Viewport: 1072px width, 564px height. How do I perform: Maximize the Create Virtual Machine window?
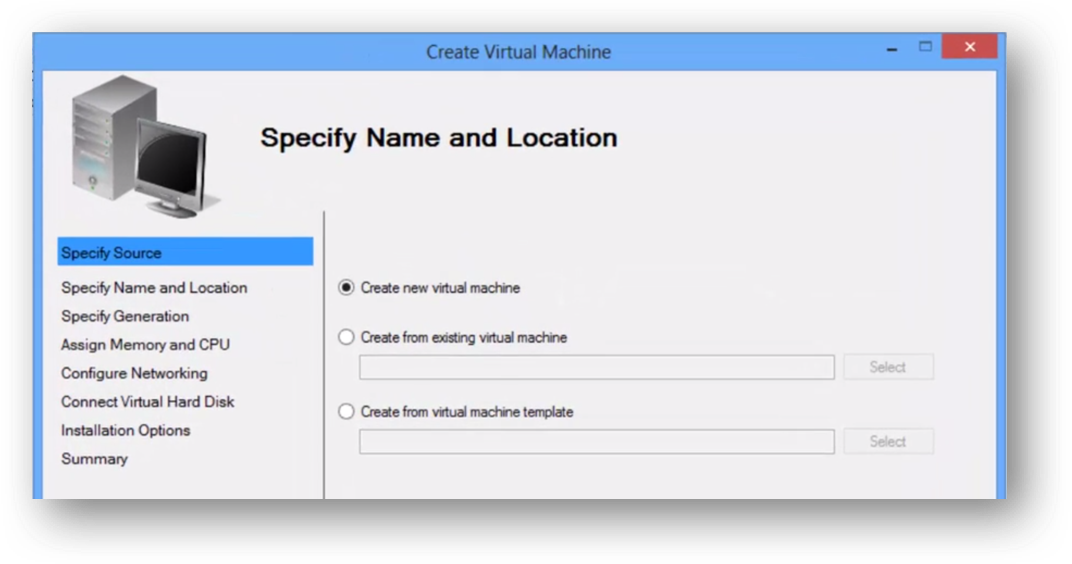[x=925, y=47]
